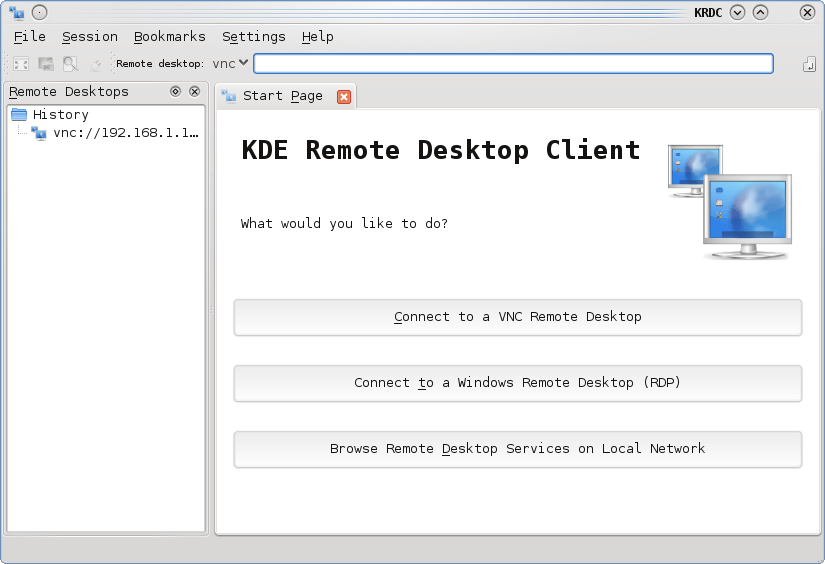The width and height of the screenshot is (825, 564).
Task: Close the Start Page tab
Action: 344,96
